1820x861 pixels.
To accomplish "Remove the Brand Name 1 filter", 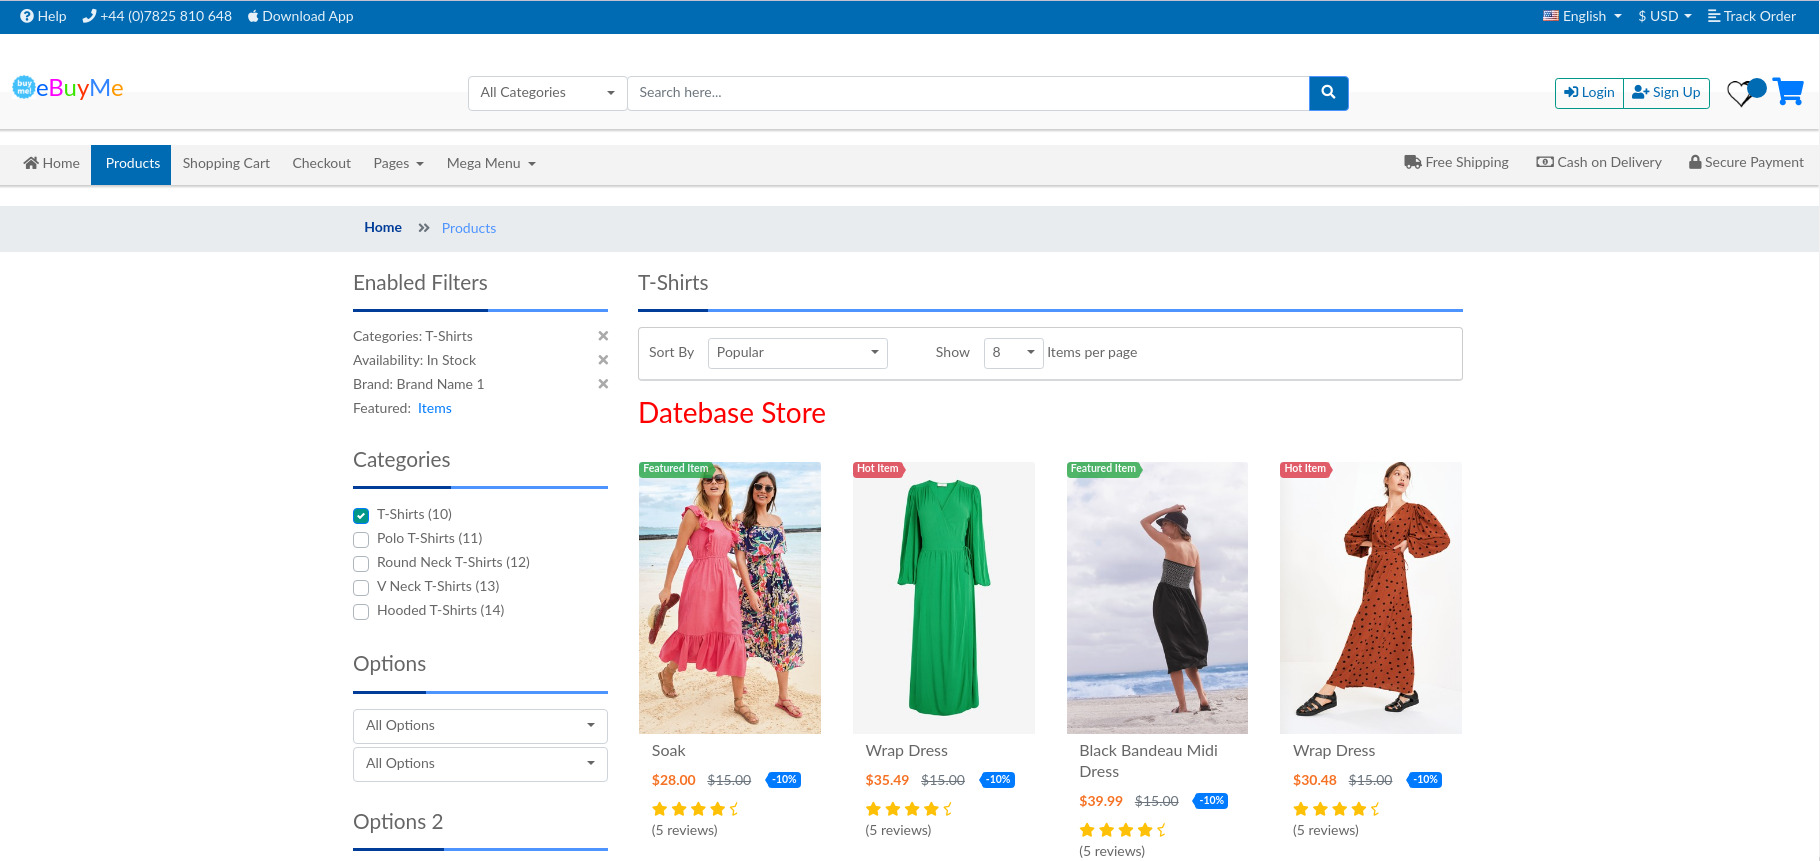I will [x=603, y=384].
